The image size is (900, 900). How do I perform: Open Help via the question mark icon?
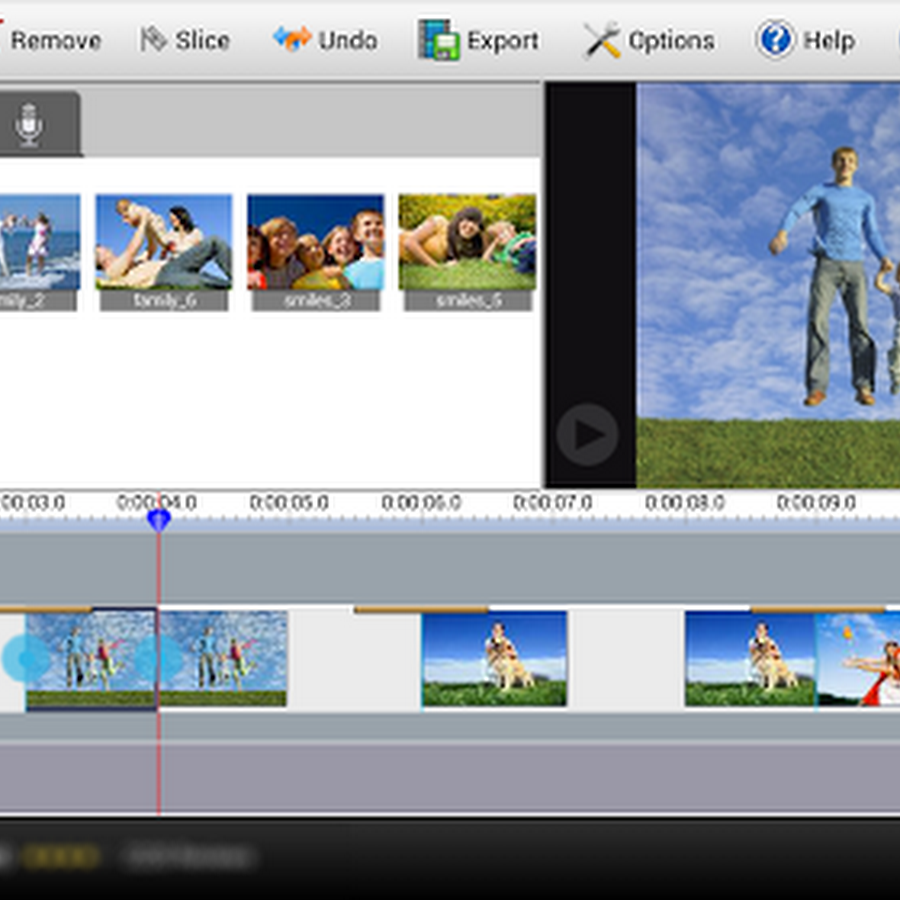(x=774, y=41)
